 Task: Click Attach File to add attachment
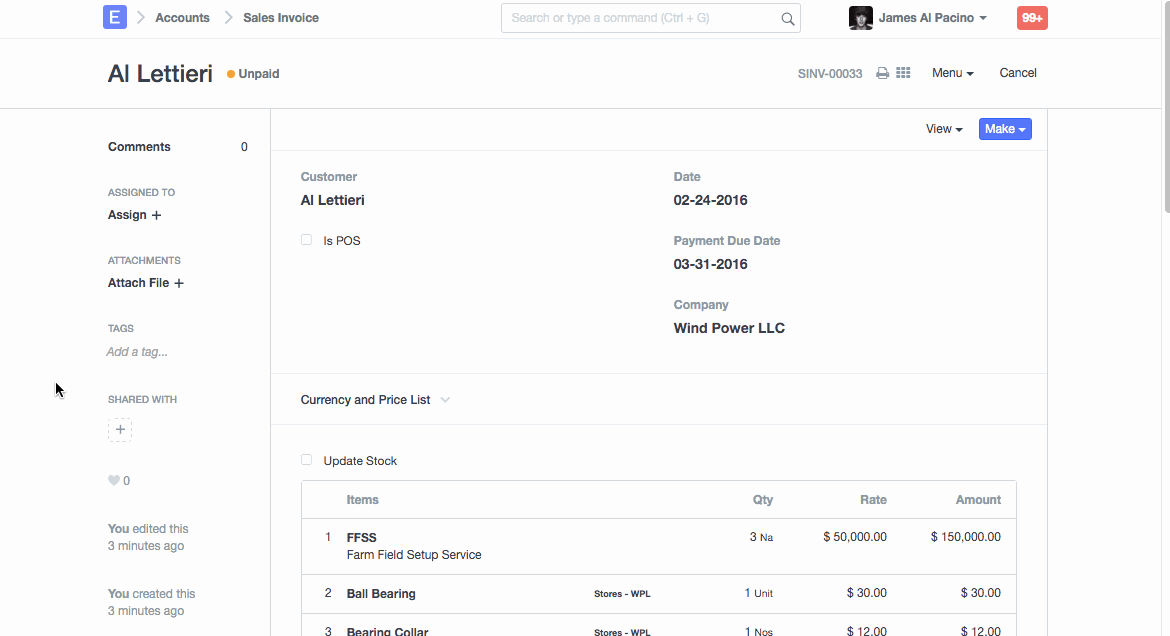(146, 283)
